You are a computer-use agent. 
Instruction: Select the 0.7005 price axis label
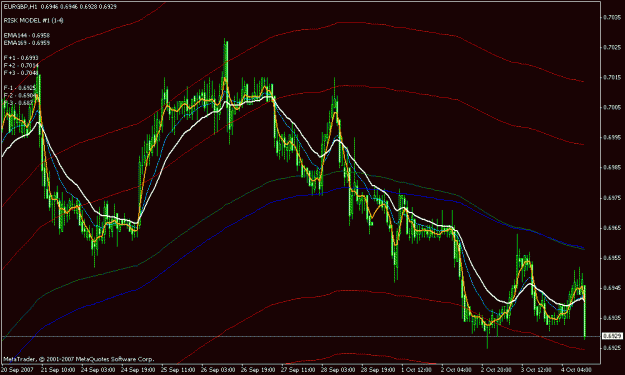tap(611, 108)
